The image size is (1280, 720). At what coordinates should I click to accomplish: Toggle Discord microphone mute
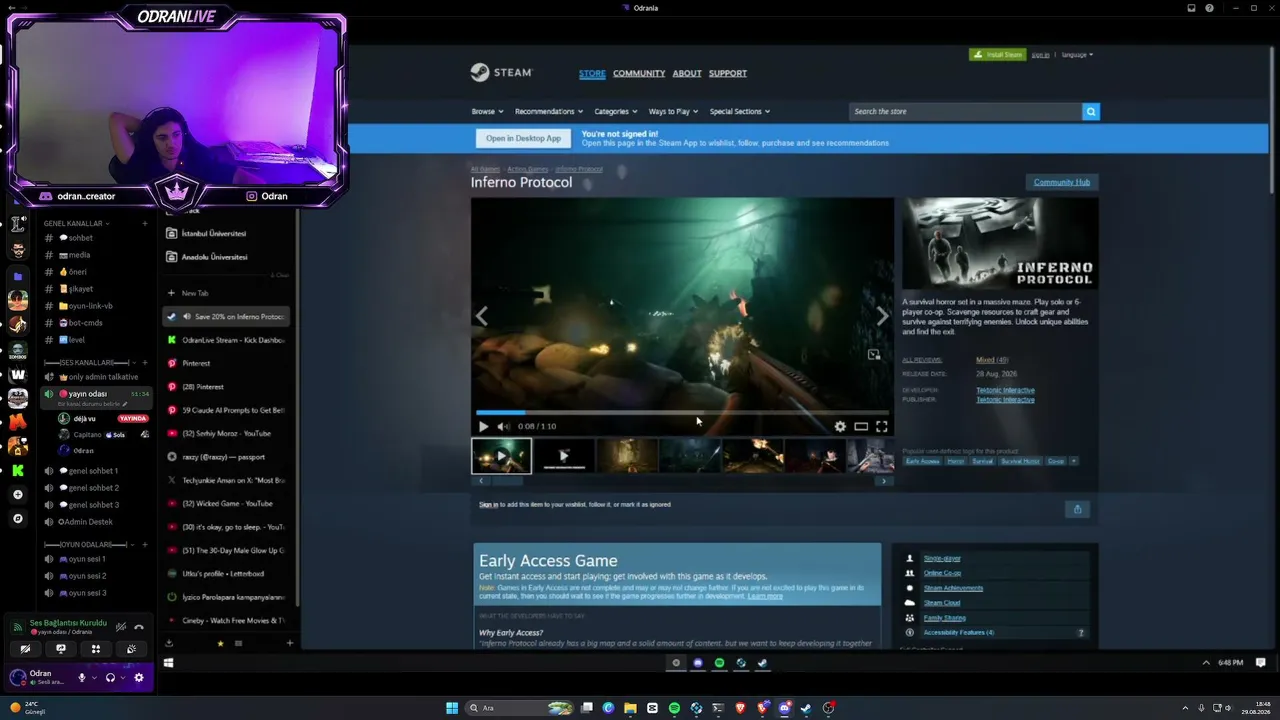click(x=82, y=677)
